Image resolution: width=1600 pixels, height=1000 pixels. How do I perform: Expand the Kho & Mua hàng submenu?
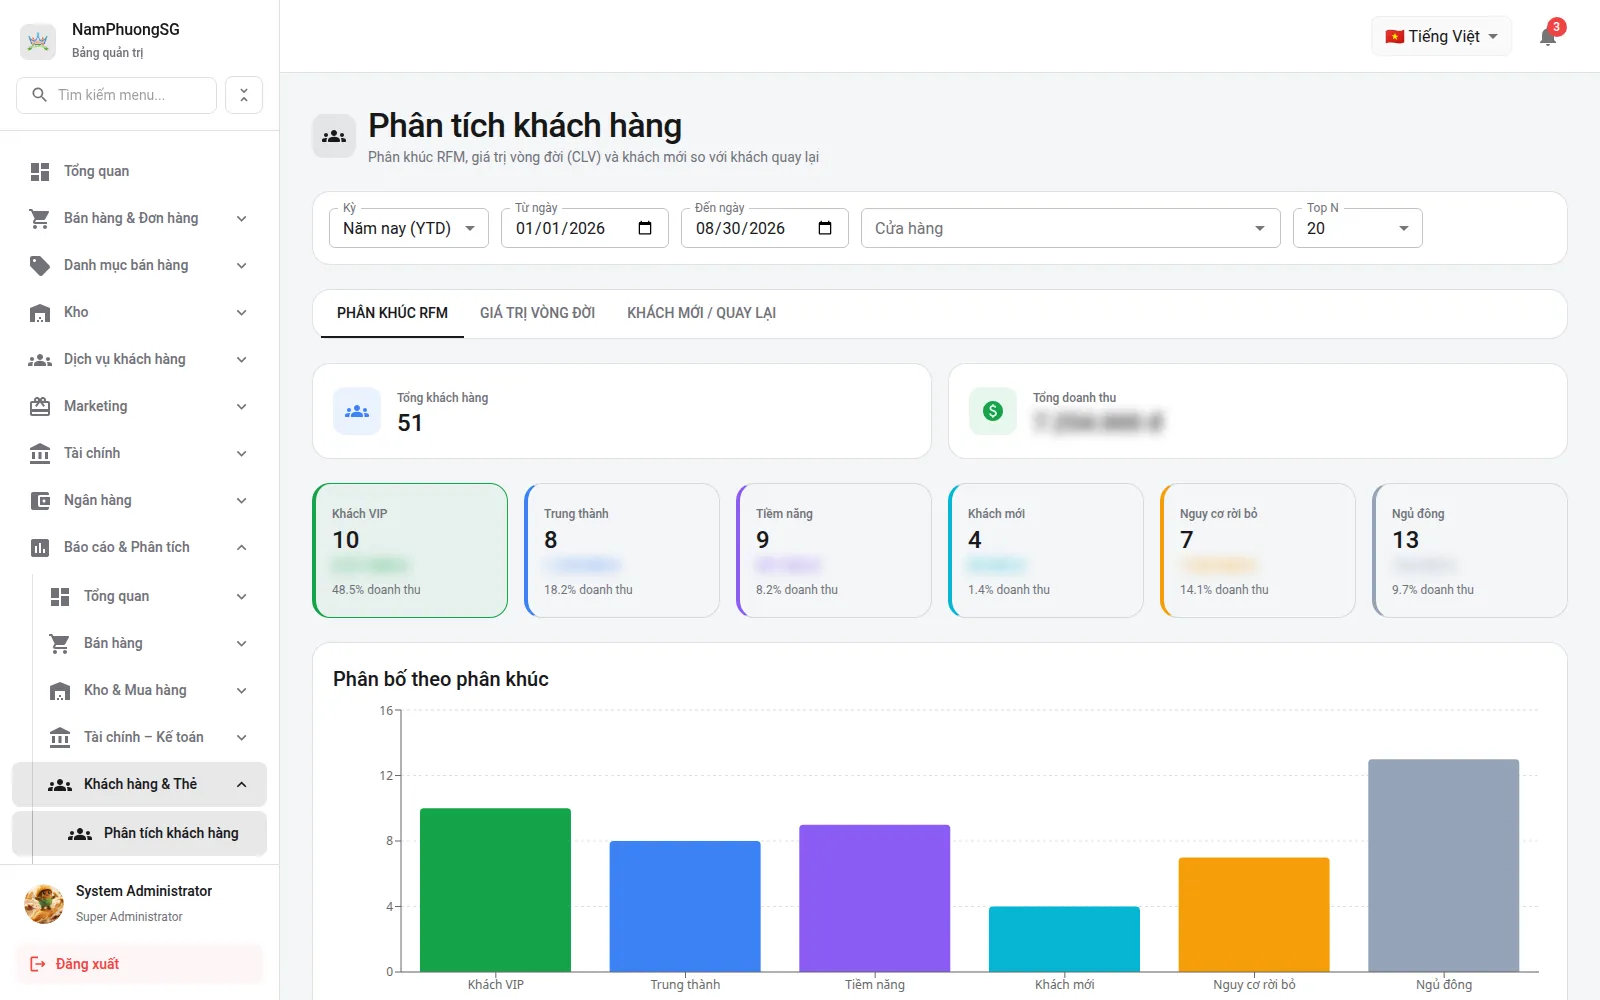tap(241, 690)
